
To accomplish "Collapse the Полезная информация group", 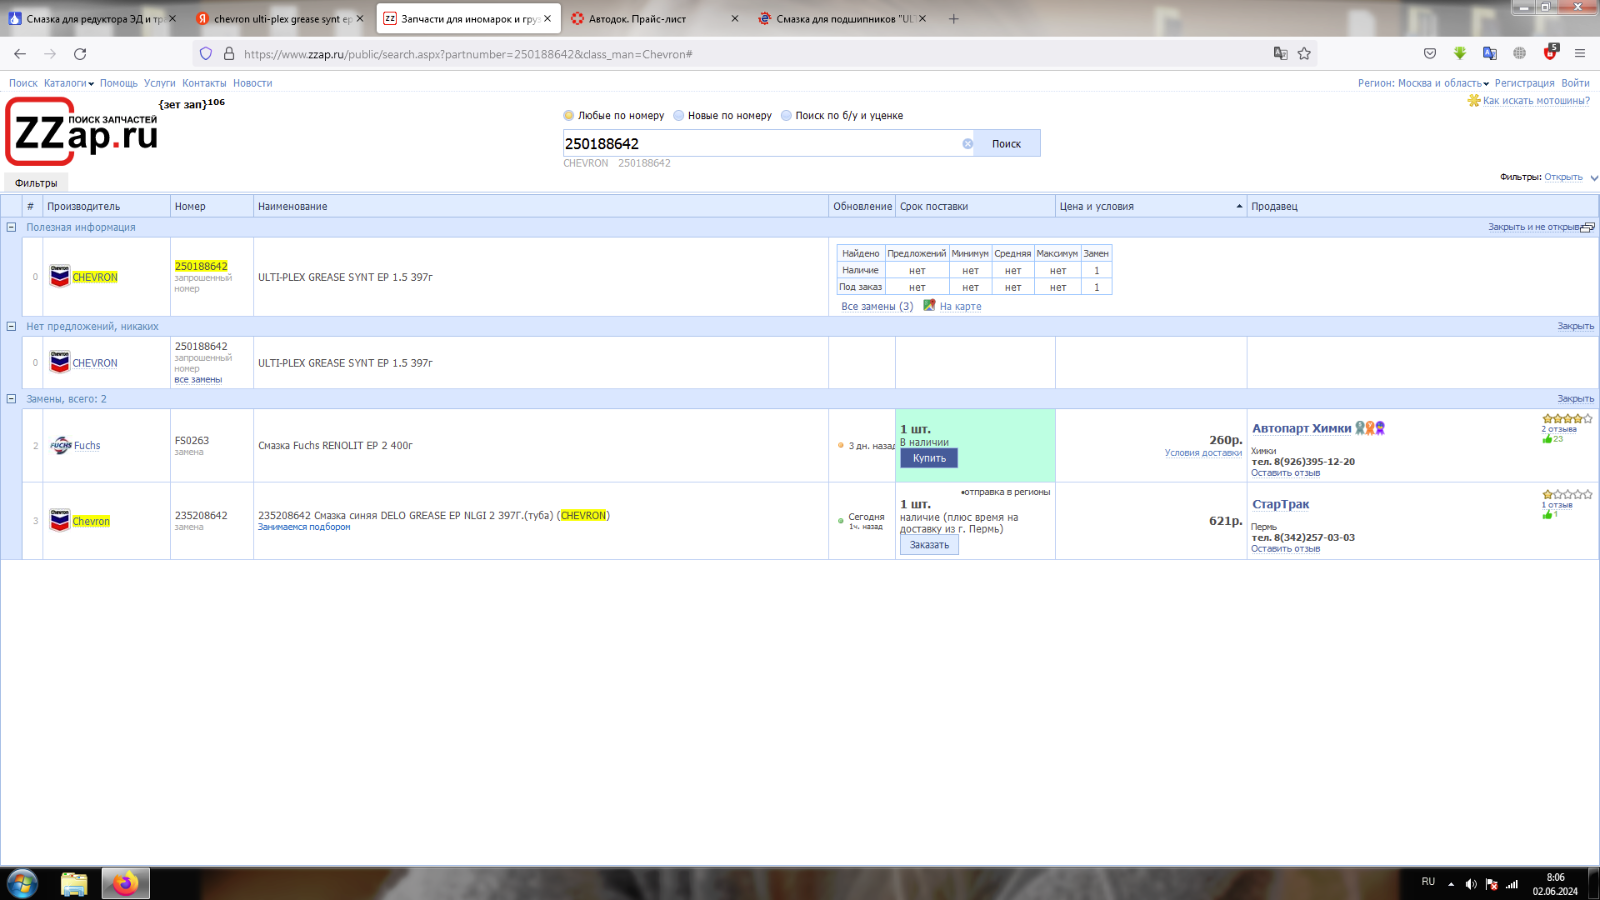I will click(12, 227).
